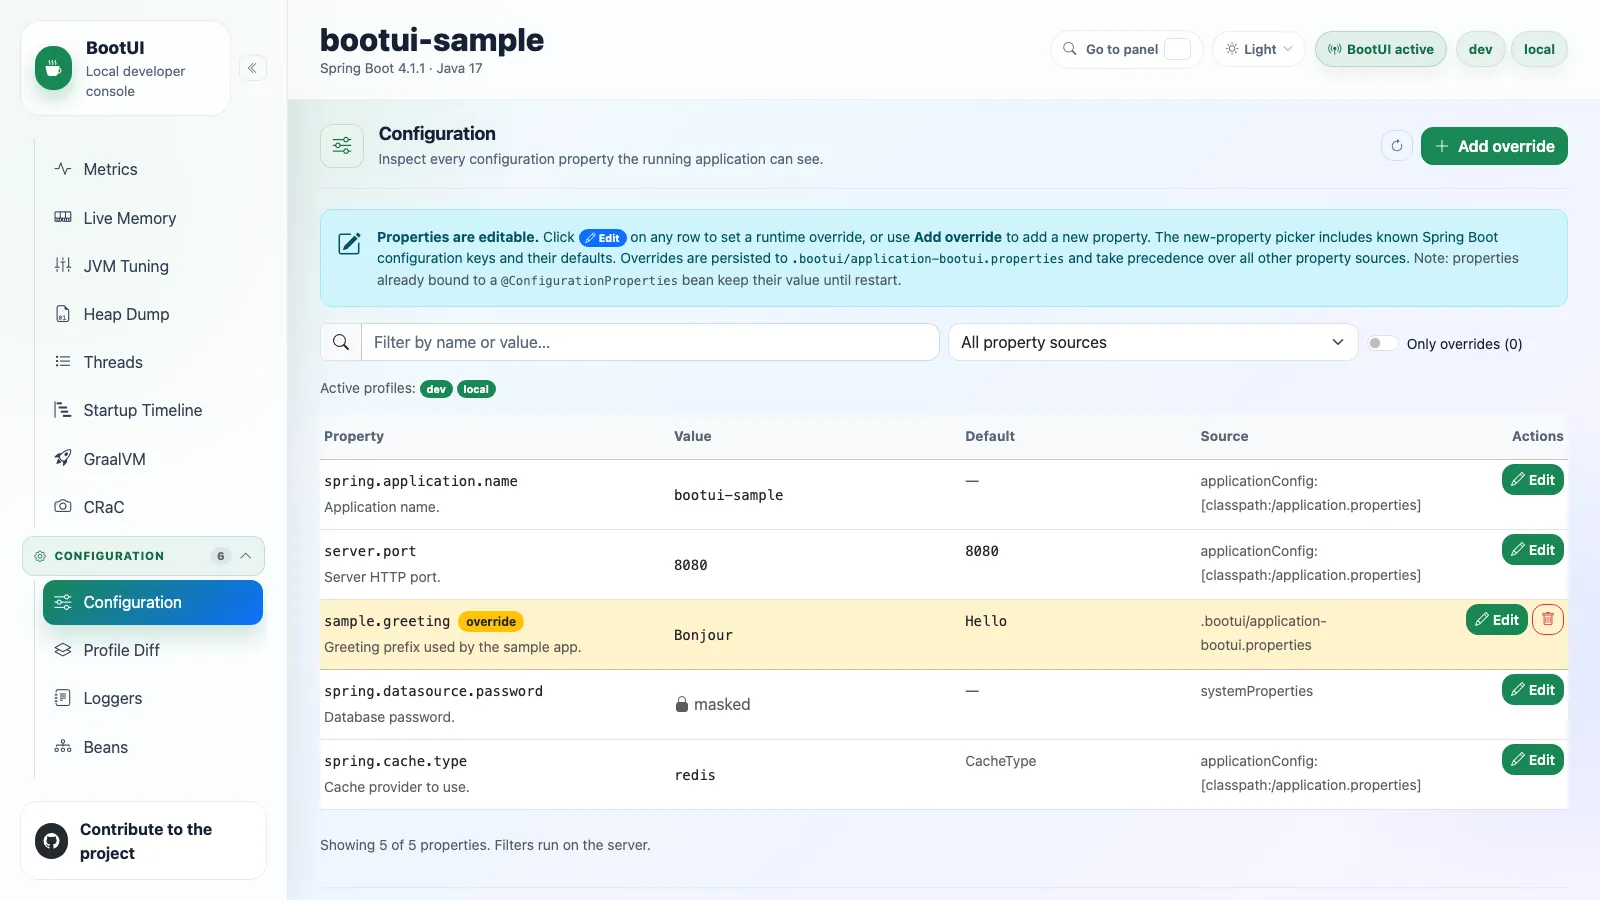
Task: Edit the sample.greeting override
Action: pyautogui.click(x=1496, y=620)
